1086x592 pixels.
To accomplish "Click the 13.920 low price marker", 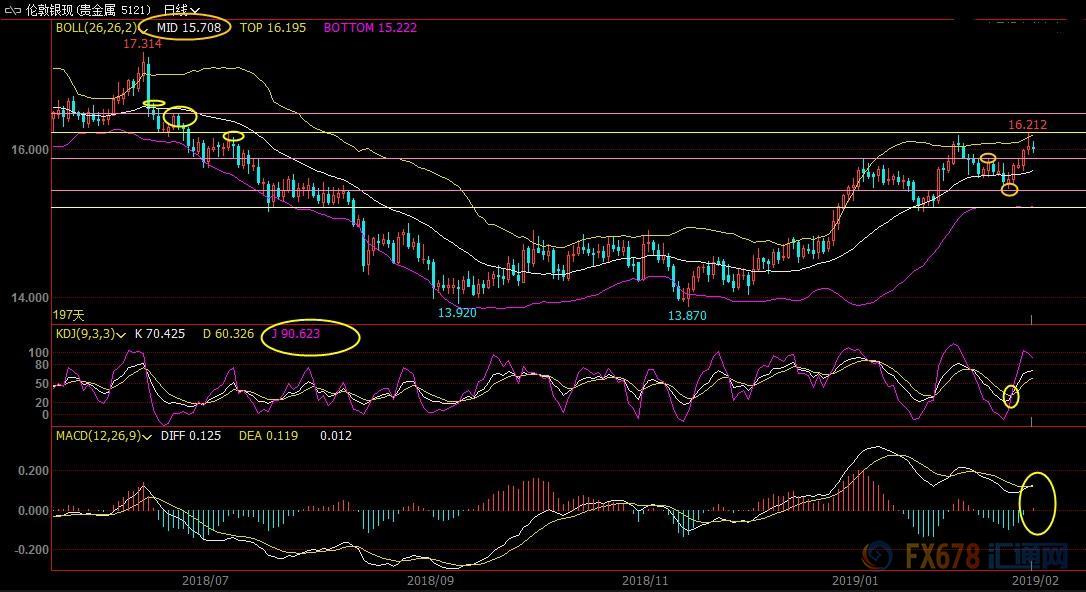I will point(455,312).
